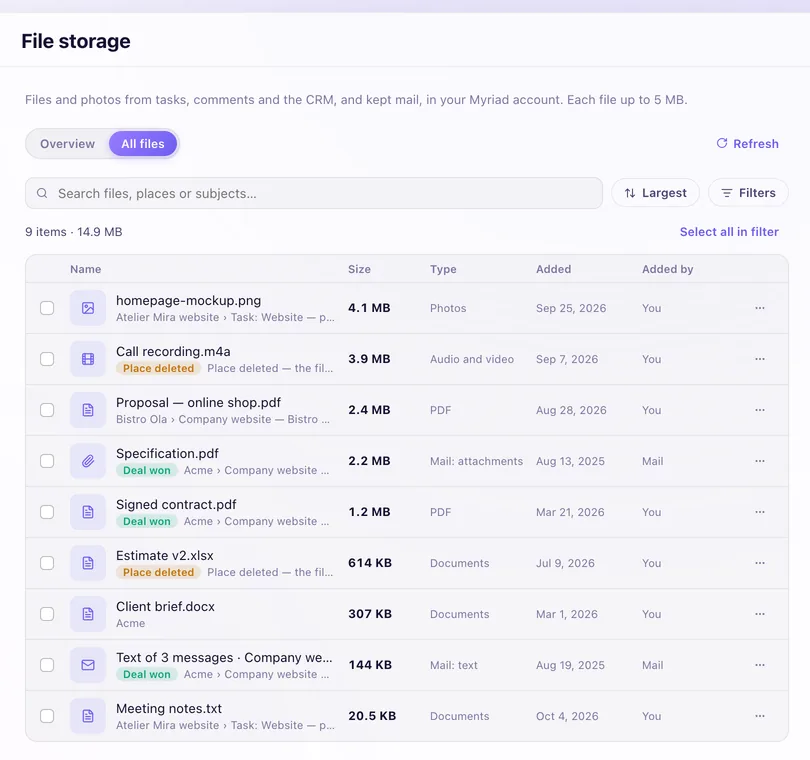The height and width of the screenshot is (760, 810).
Task: Open the more options menu for Call recording.m4a
Action: (x=759, y=359)
